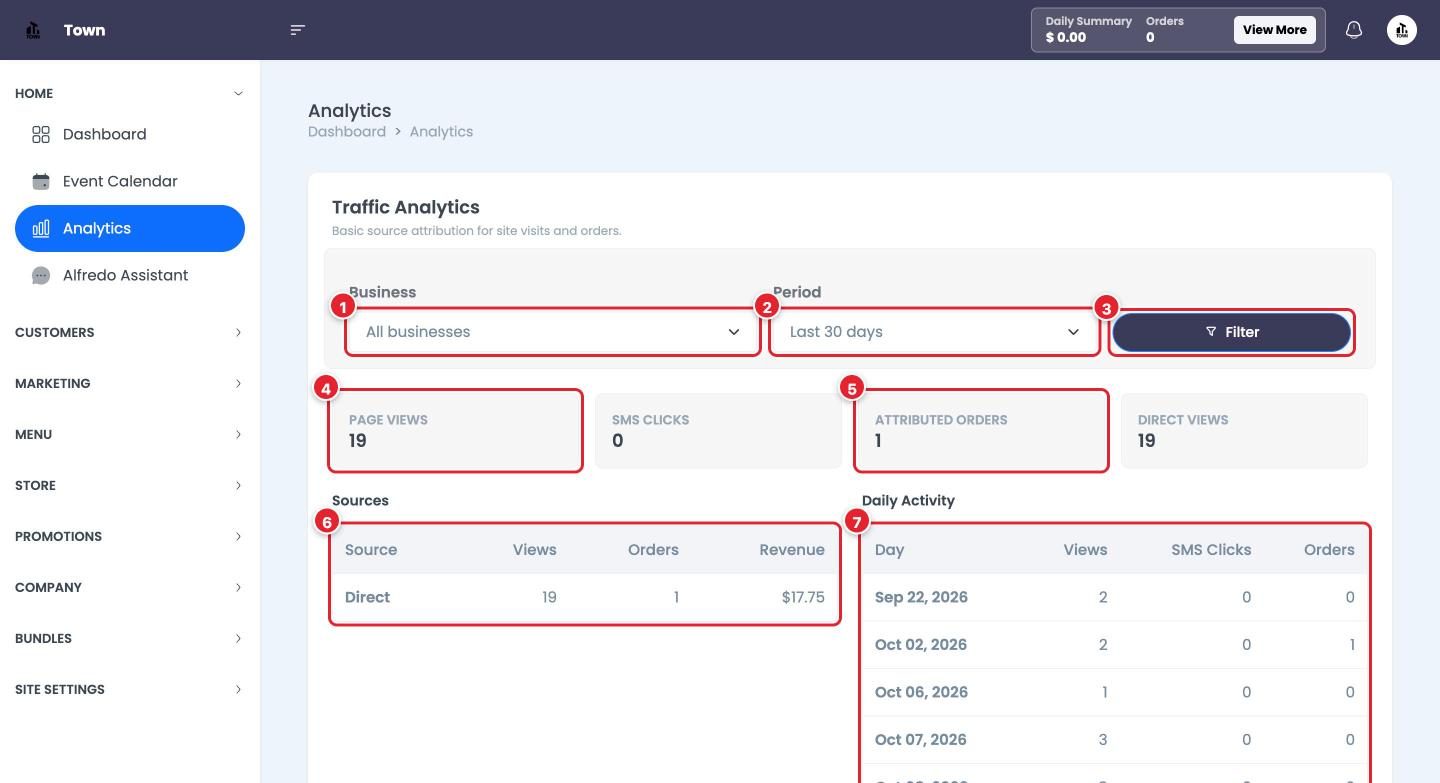The width and height of the screenshot is (1440, 783).
Task: Expand the SITE SETTINGS section
Action: (130, 689)
